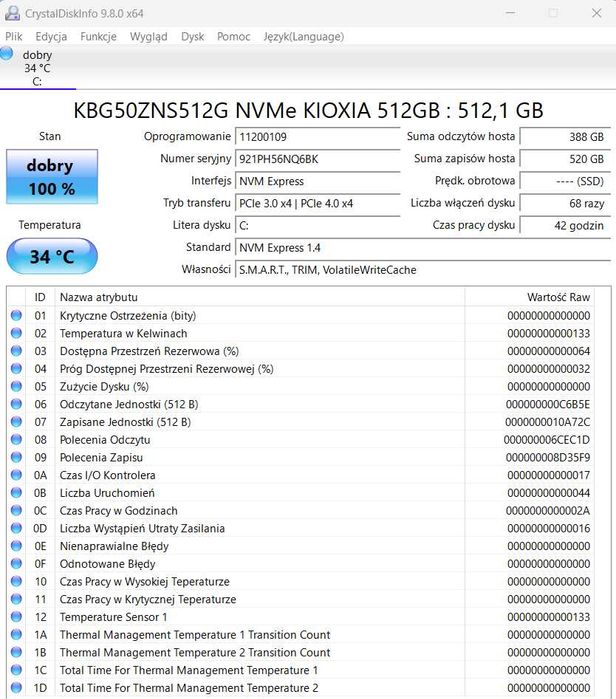Select raw value 000000000C6B5E

pyautogui.click(x=548, y=405)
